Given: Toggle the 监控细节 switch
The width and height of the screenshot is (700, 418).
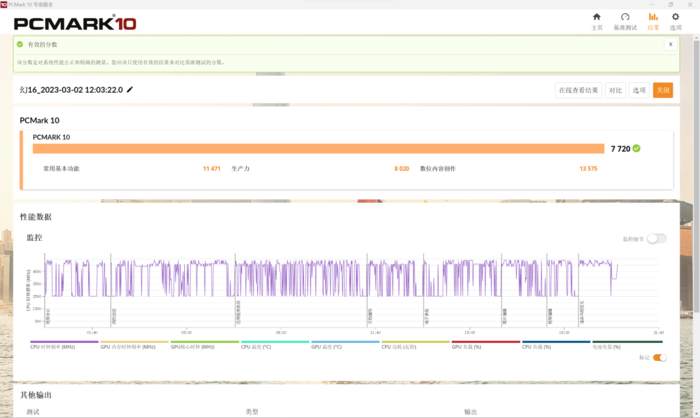Looking at the screenshot, I should (x=657, y=239).
